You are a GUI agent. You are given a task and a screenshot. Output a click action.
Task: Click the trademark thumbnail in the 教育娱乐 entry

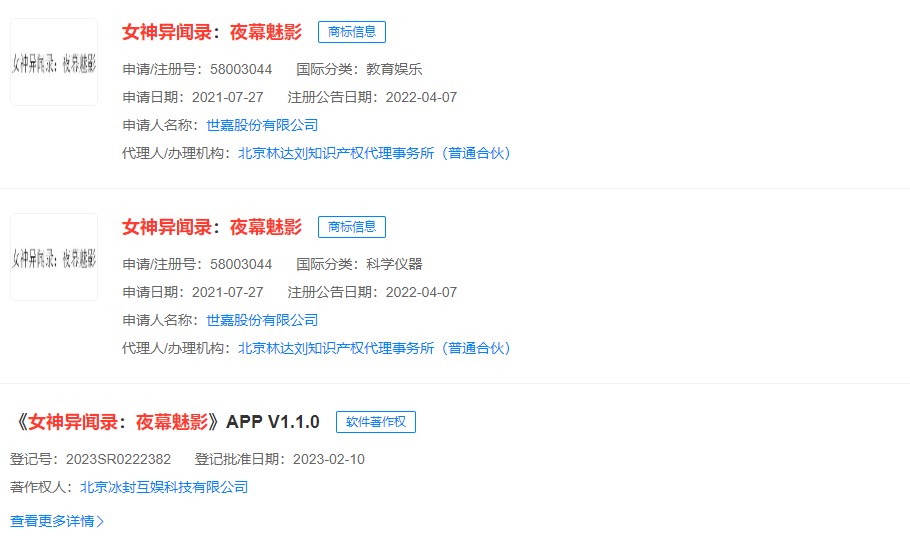tap(54, 62)
